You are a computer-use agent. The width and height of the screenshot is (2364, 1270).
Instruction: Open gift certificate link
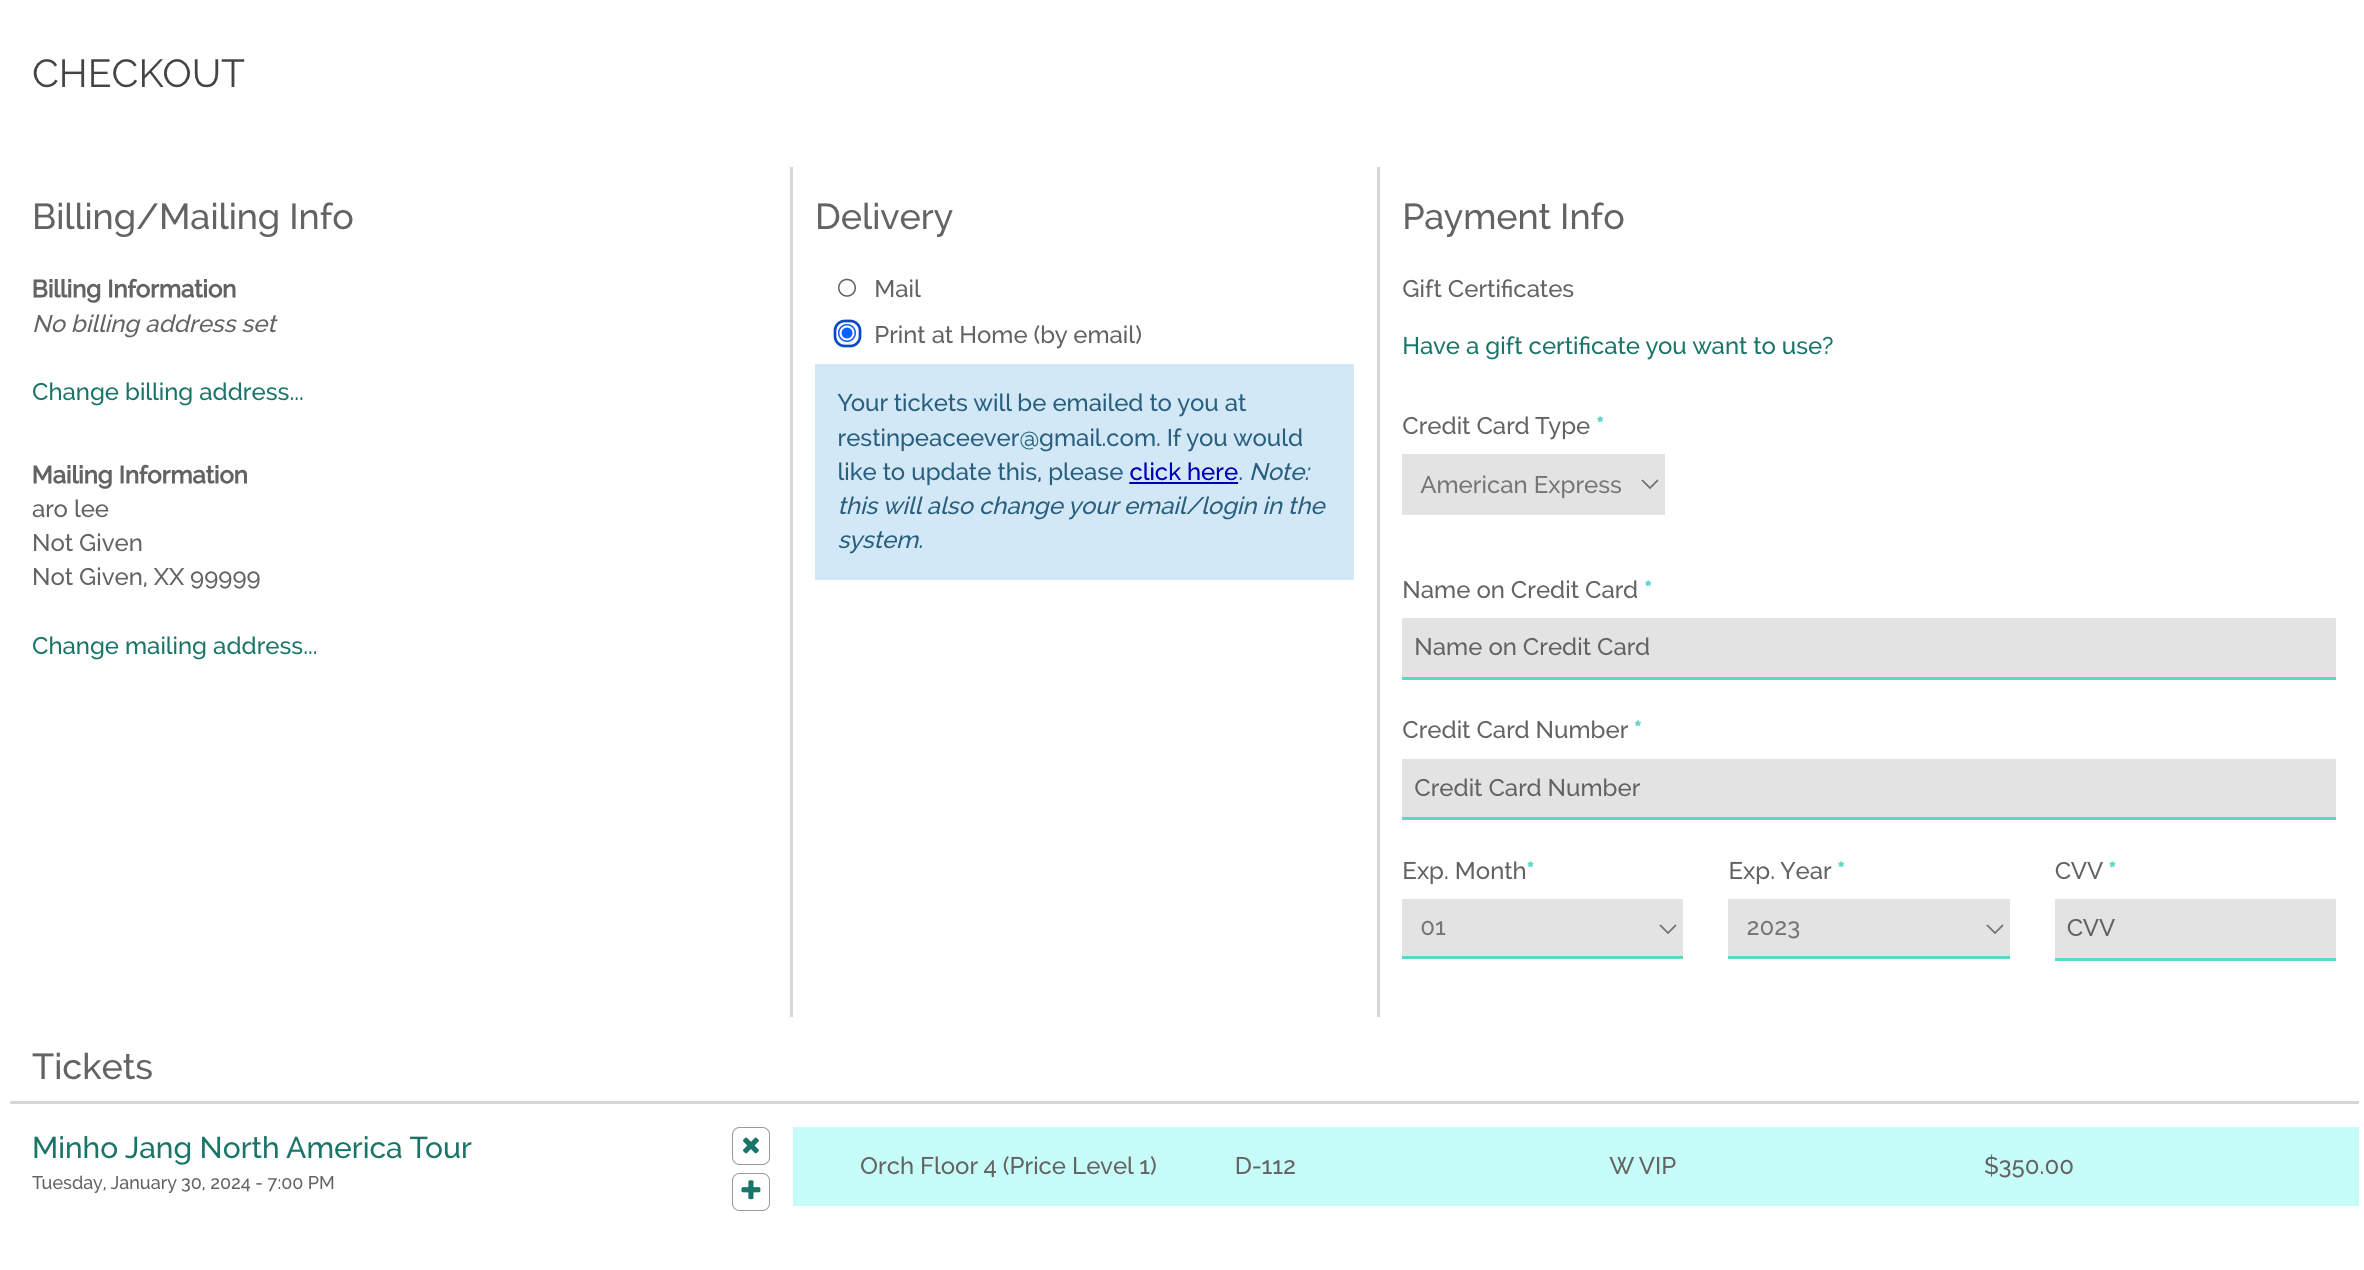point(1616,346)
